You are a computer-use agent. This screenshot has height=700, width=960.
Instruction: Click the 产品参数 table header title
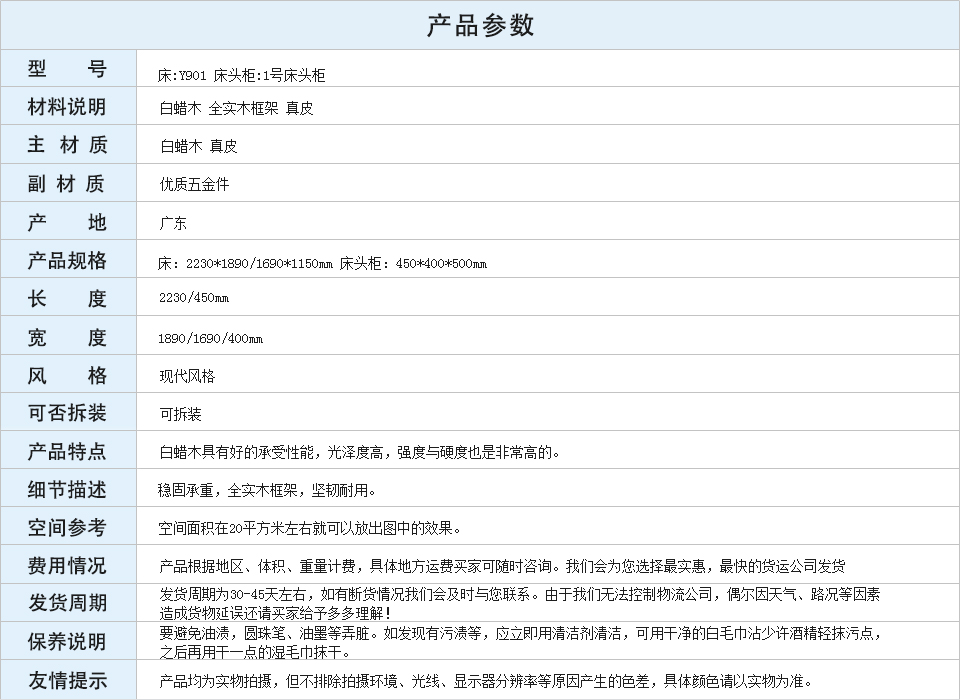click(480, 25)
